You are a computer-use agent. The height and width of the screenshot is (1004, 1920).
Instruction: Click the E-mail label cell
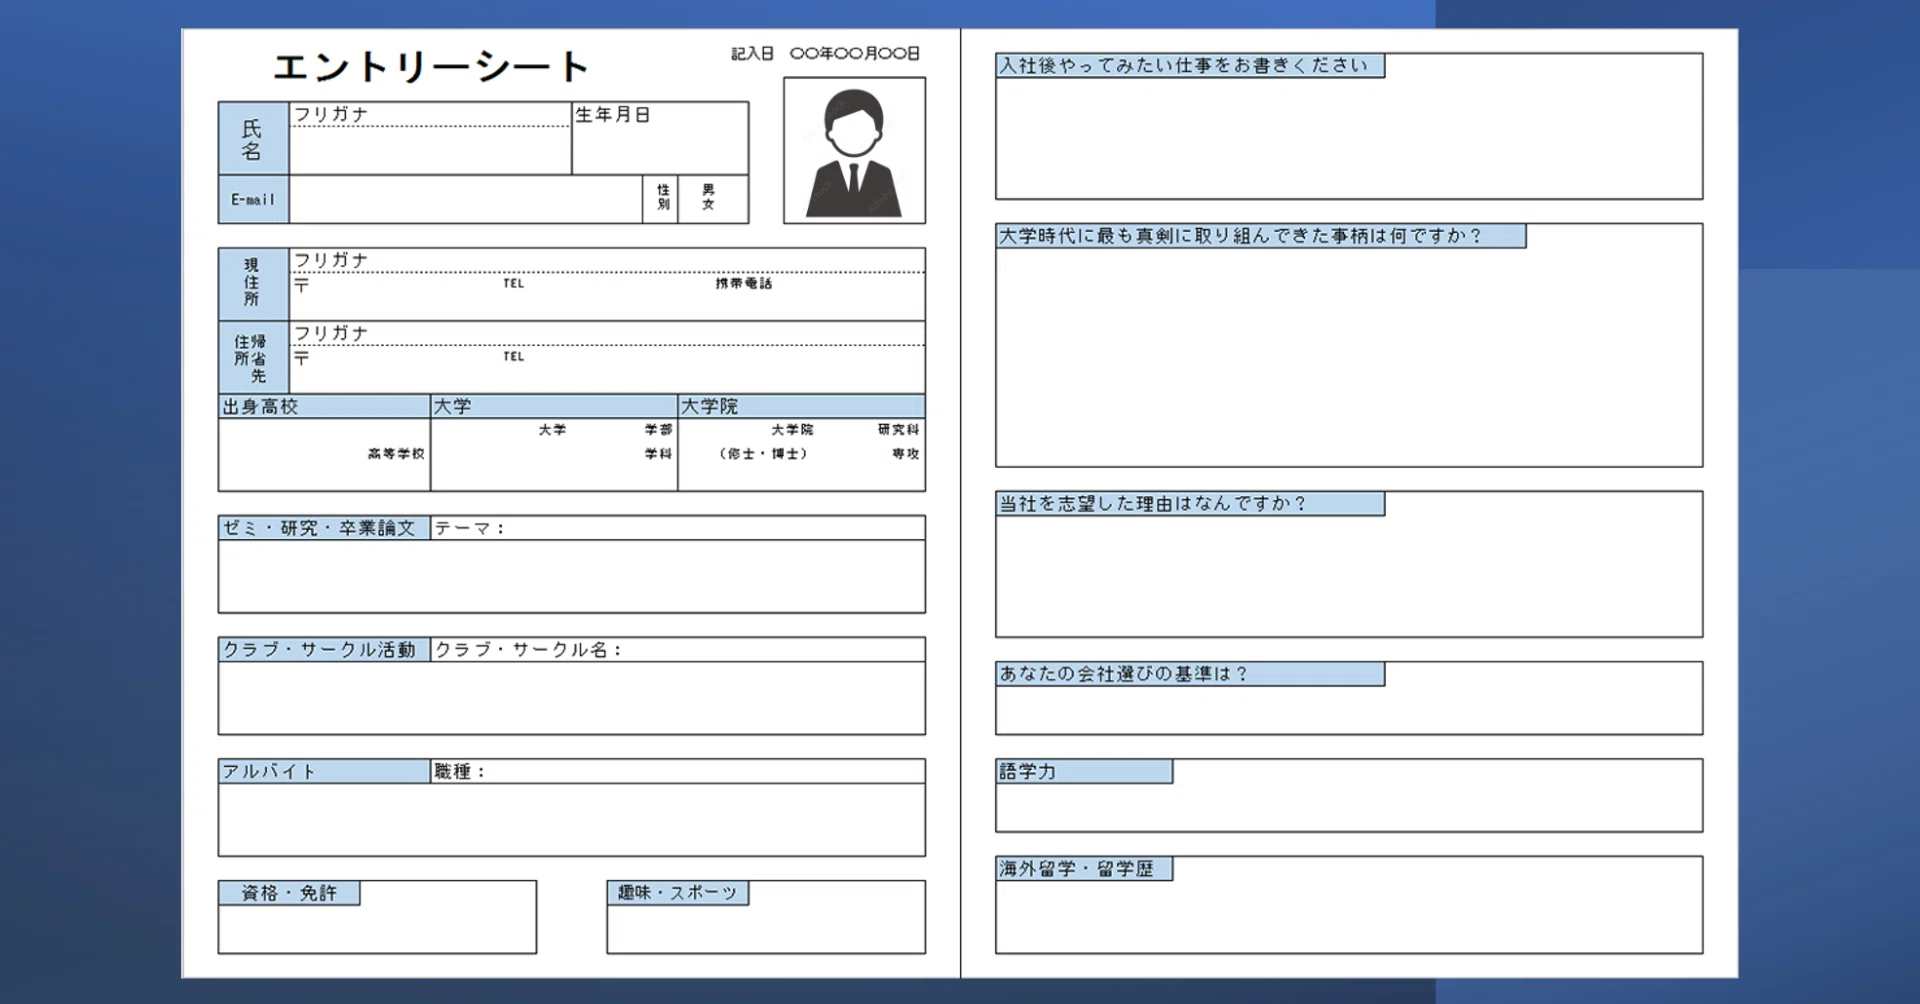[x=253, y=199]
